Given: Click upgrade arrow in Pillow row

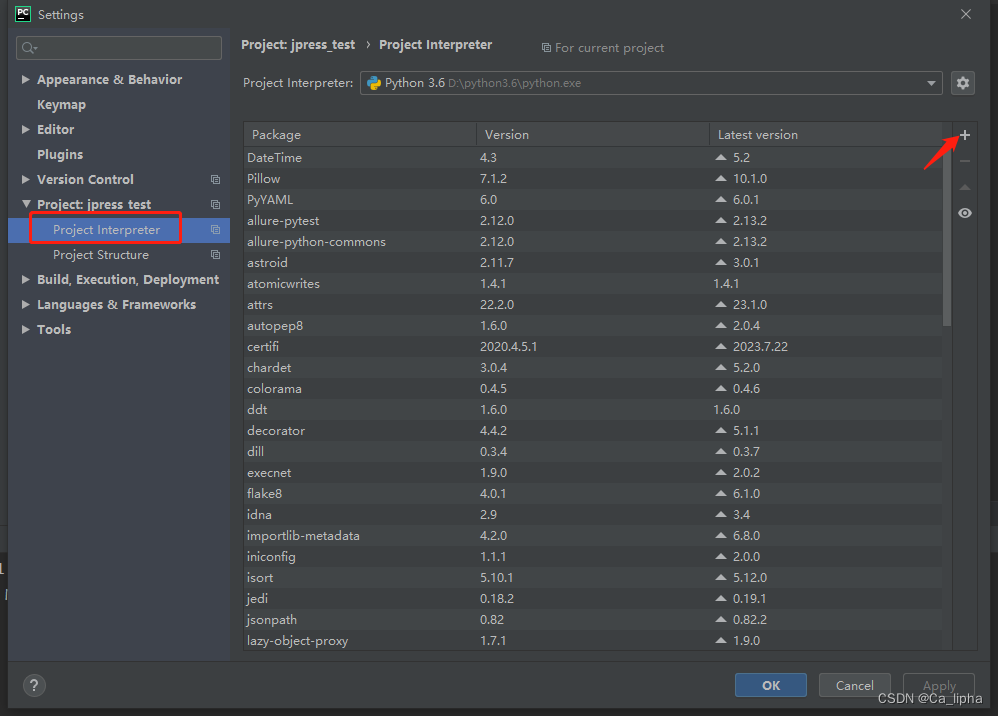Looking at the screenshot, I should point(720,178).
